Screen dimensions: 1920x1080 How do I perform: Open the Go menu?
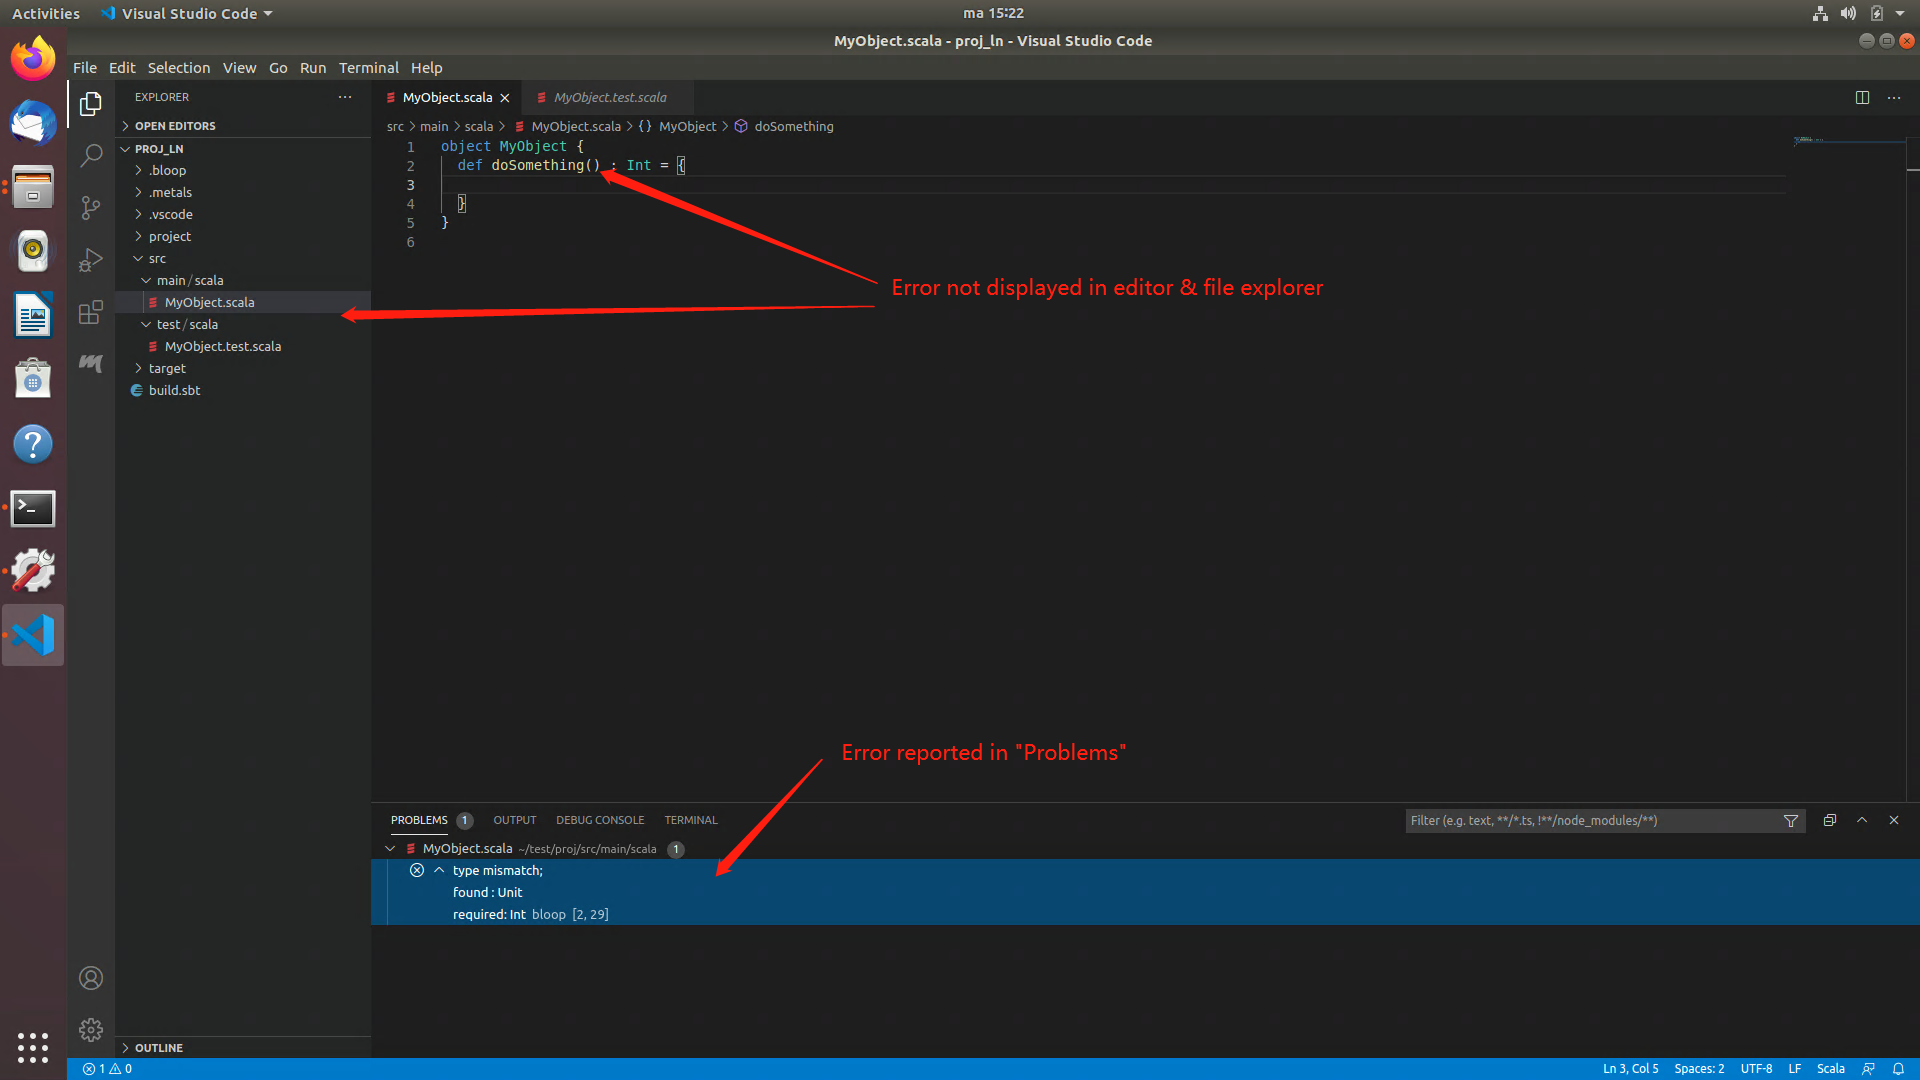278,68
